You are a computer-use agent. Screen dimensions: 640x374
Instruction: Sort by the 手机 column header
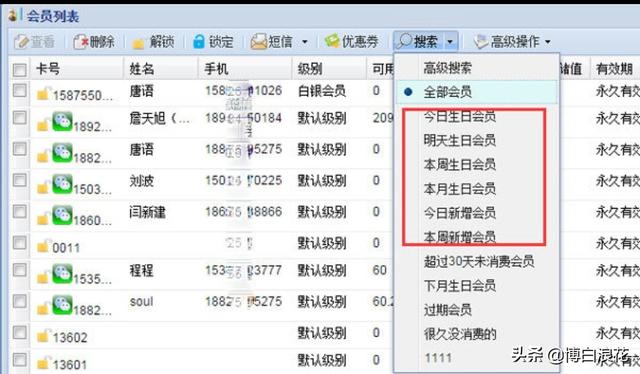click(x=216, y=69)
